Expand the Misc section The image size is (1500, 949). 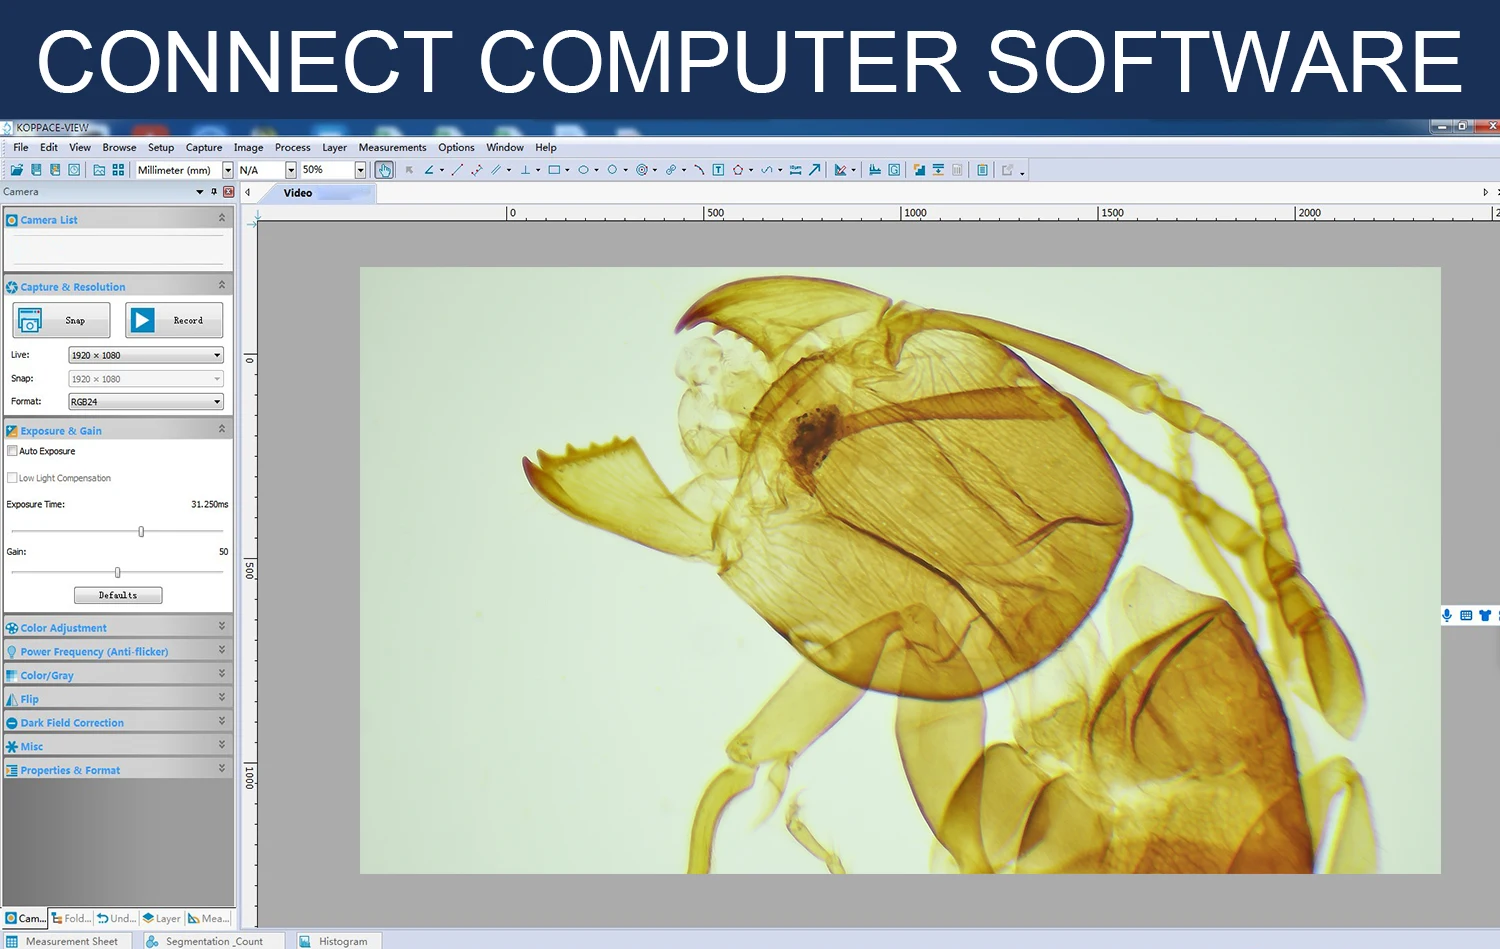[118, 746]
